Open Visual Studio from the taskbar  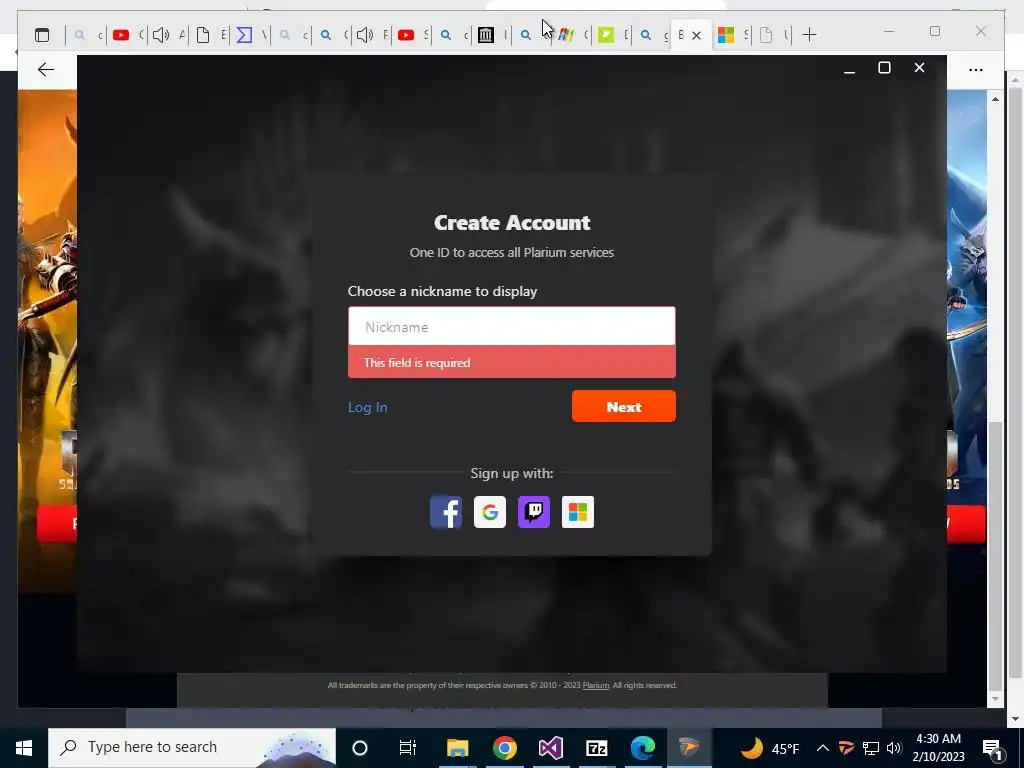tap(551, 748)
